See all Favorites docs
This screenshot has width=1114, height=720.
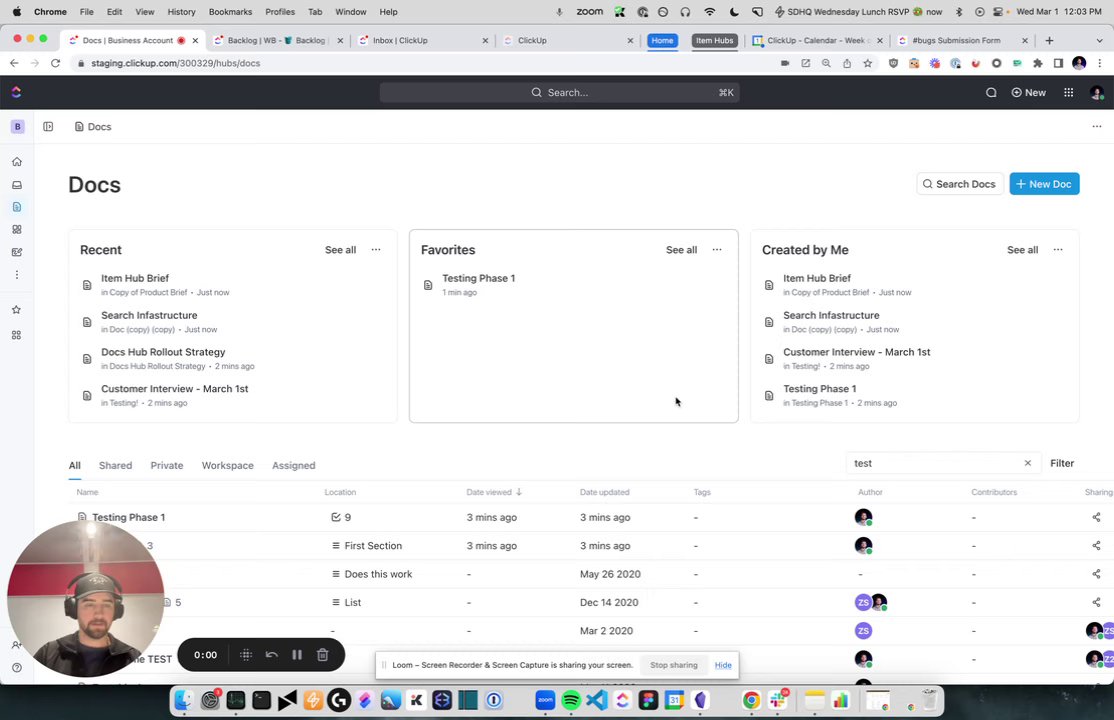click(681, 249)
